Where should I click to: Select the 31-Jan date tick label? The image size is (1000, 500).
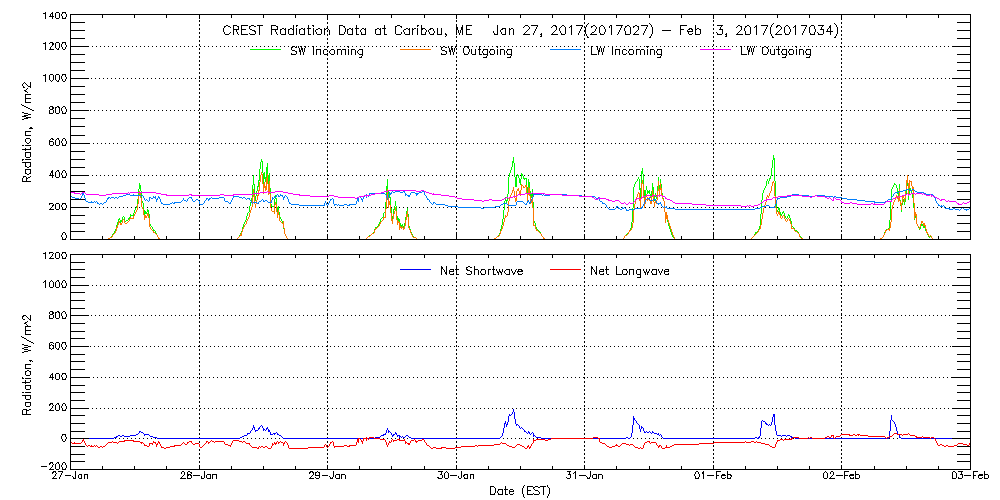(585, 476)
